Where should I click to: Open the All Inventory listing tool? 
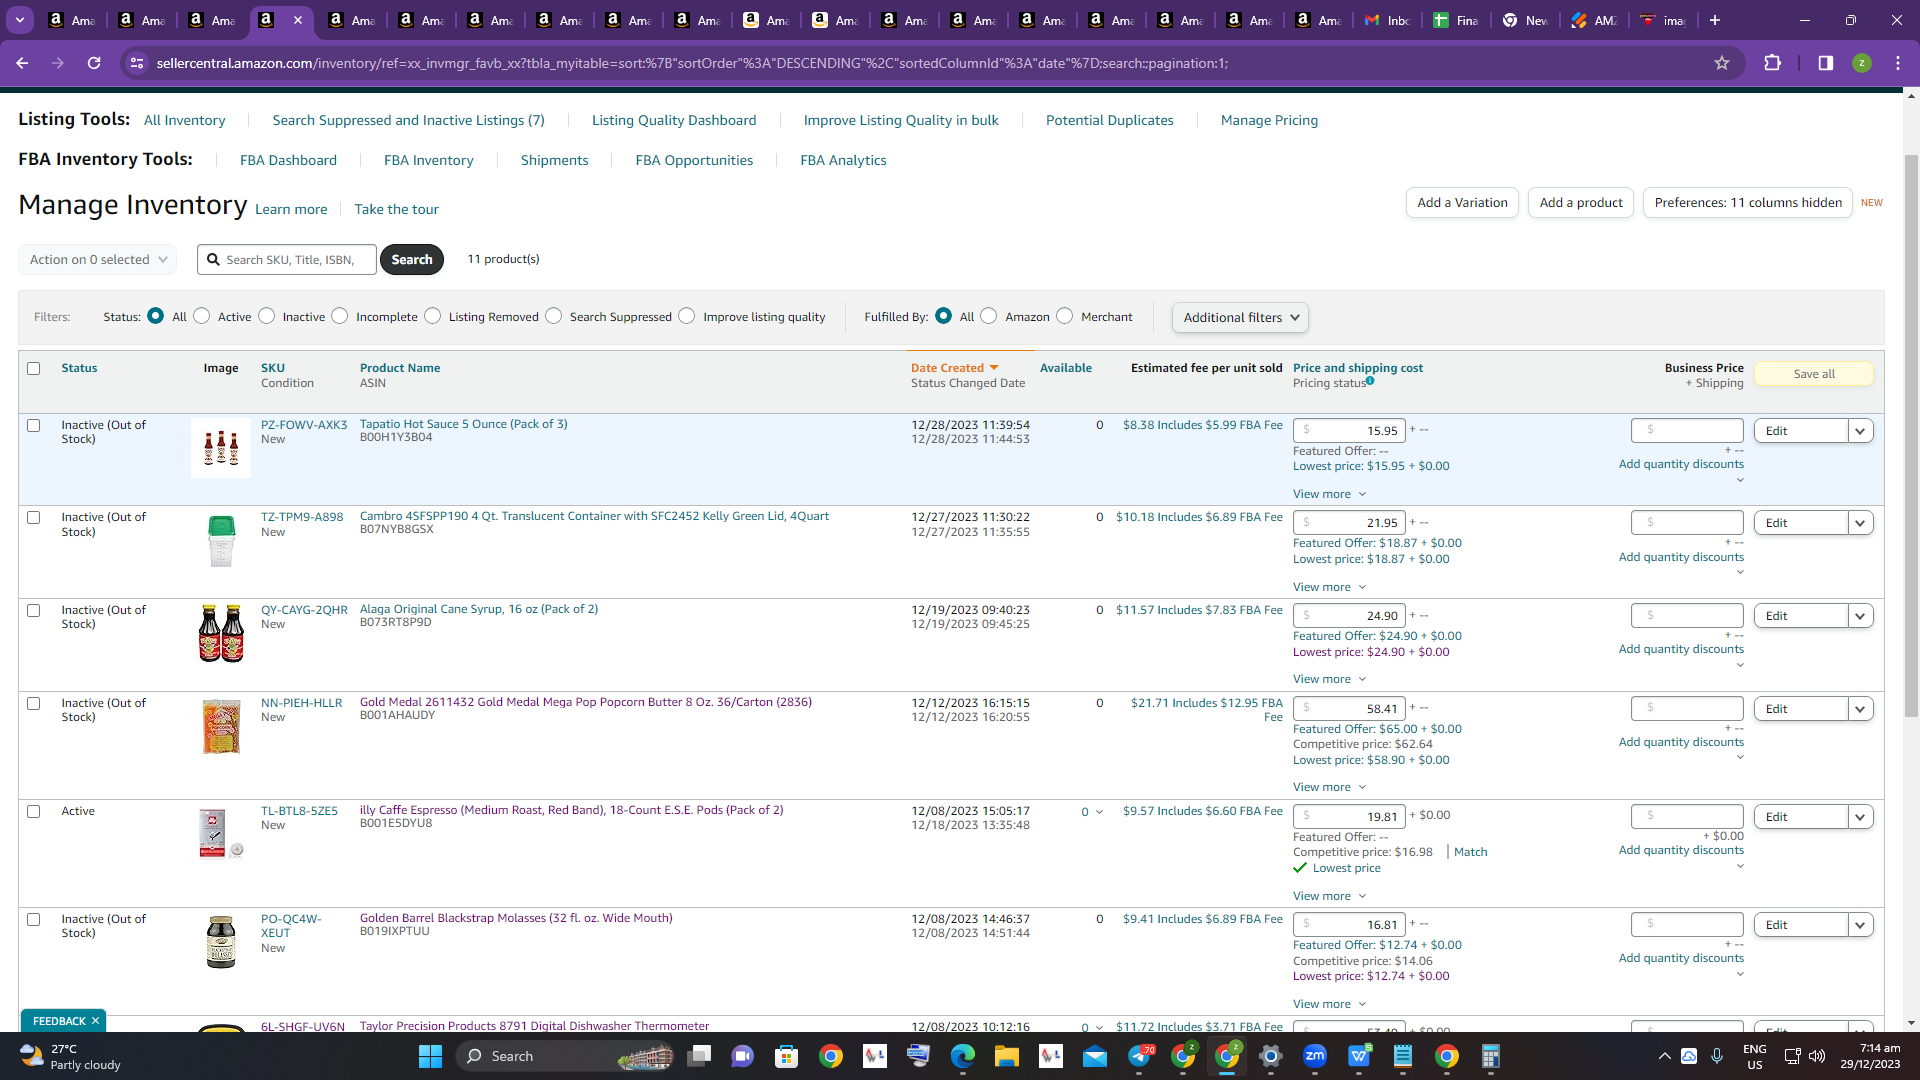click(x=185, y=120)
